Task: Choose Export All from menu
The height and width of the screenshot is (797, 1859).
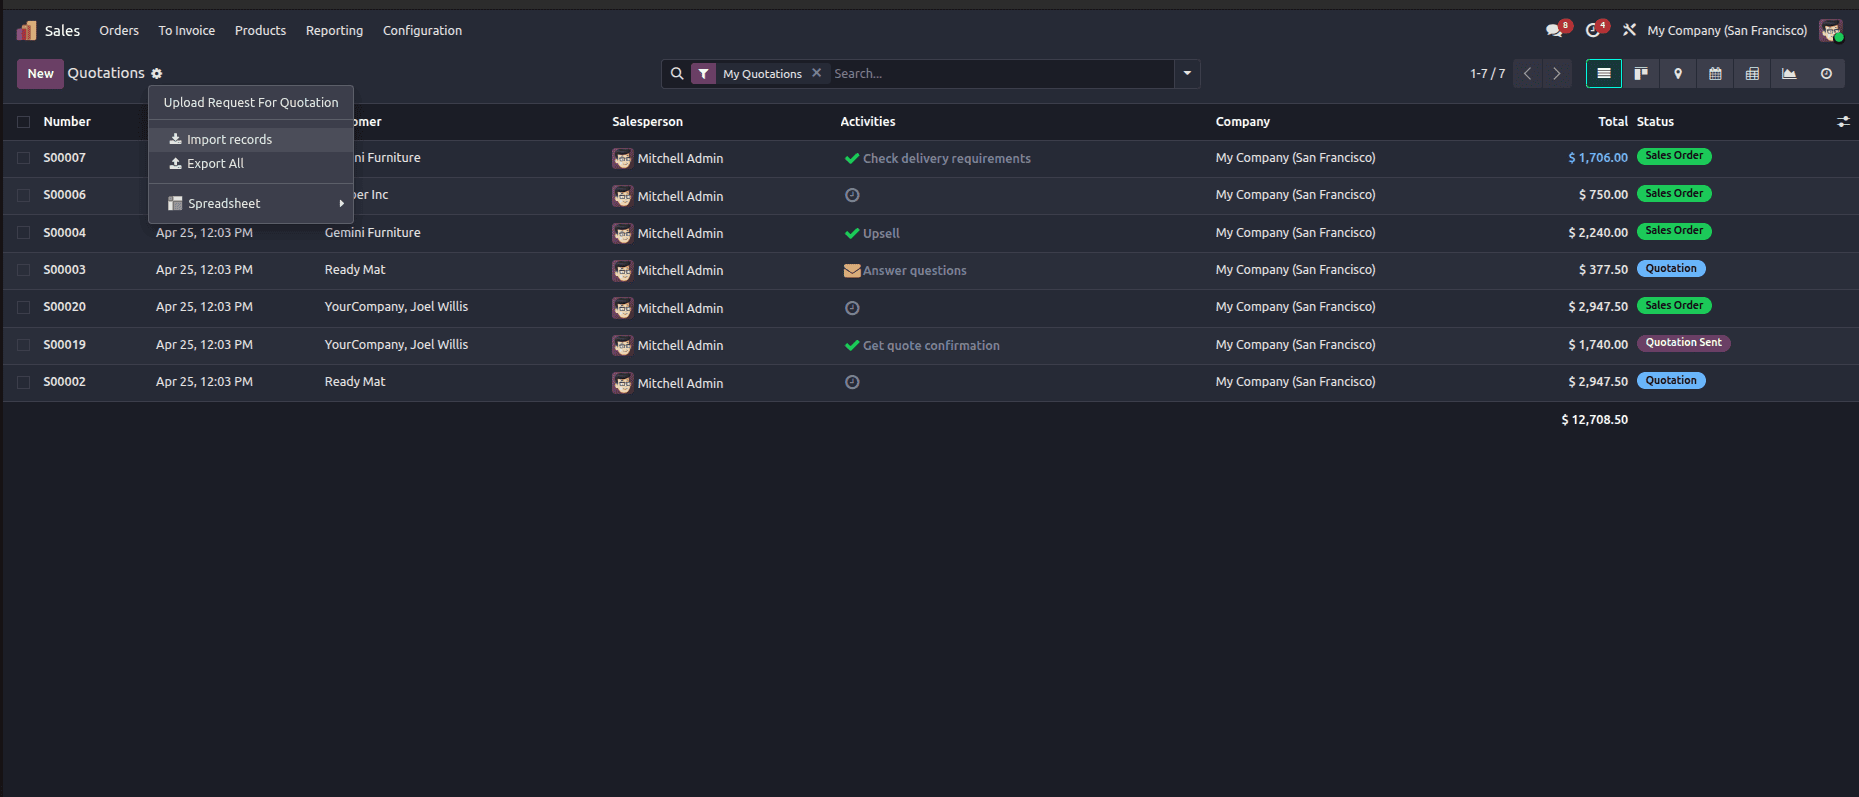Action: coord(251,164)
